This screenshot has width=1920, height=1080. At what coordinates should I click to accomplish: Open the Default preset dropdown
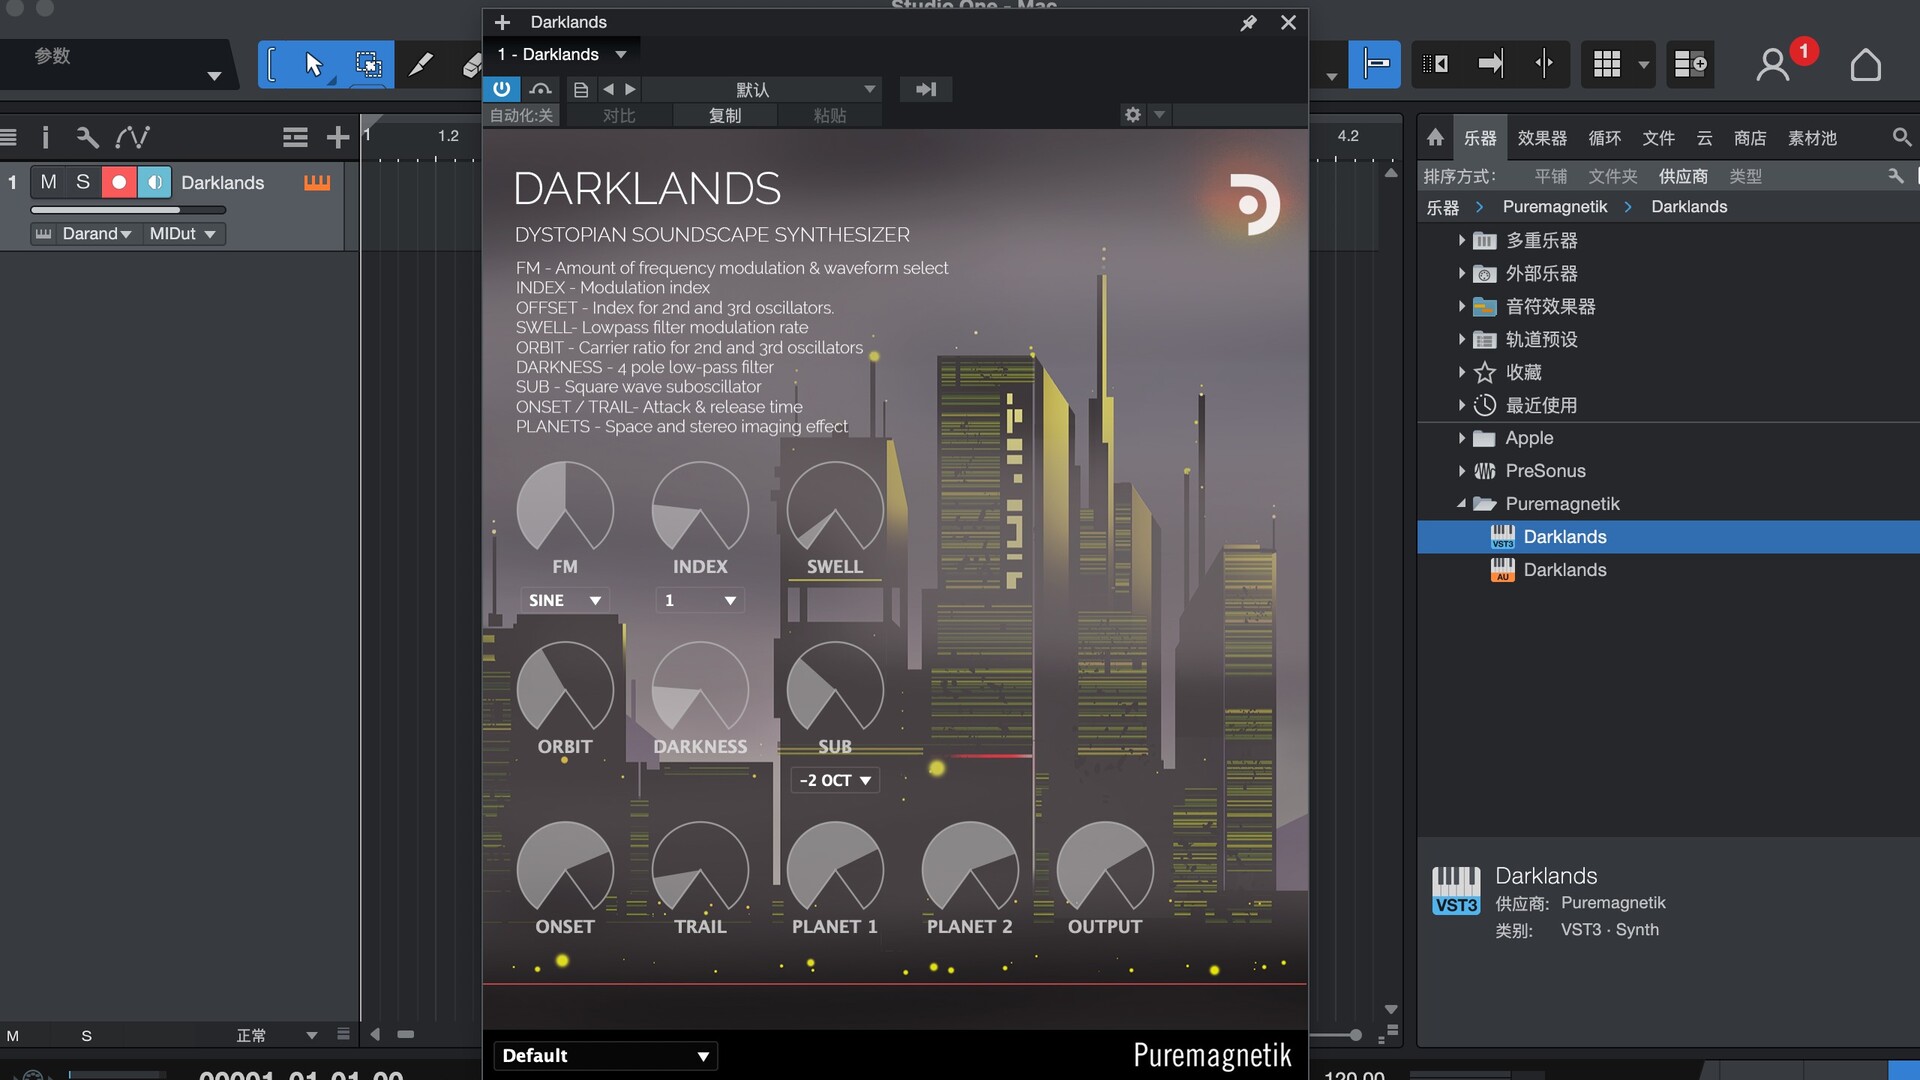tap(605, 1056)
